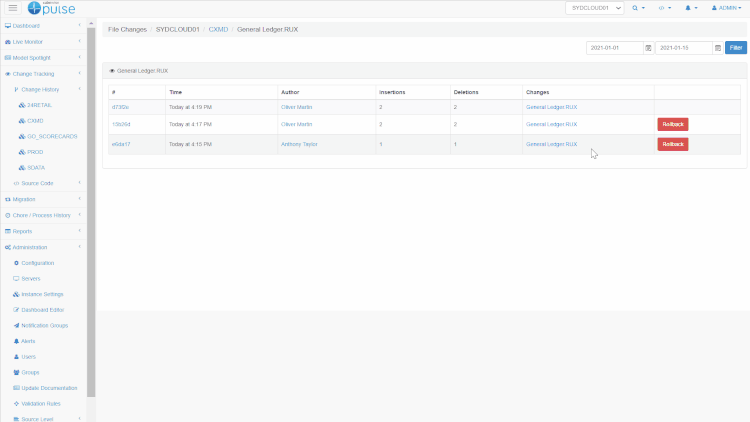Open the Dashboard Editor
Image resolution: width=750 pixels, height=422 pixels.
[x=41, y=310]
